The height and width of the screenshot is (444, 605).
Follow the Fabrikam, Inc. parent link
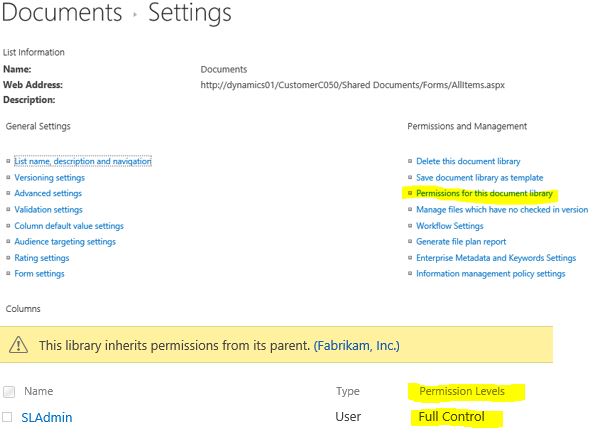(357, 345)
